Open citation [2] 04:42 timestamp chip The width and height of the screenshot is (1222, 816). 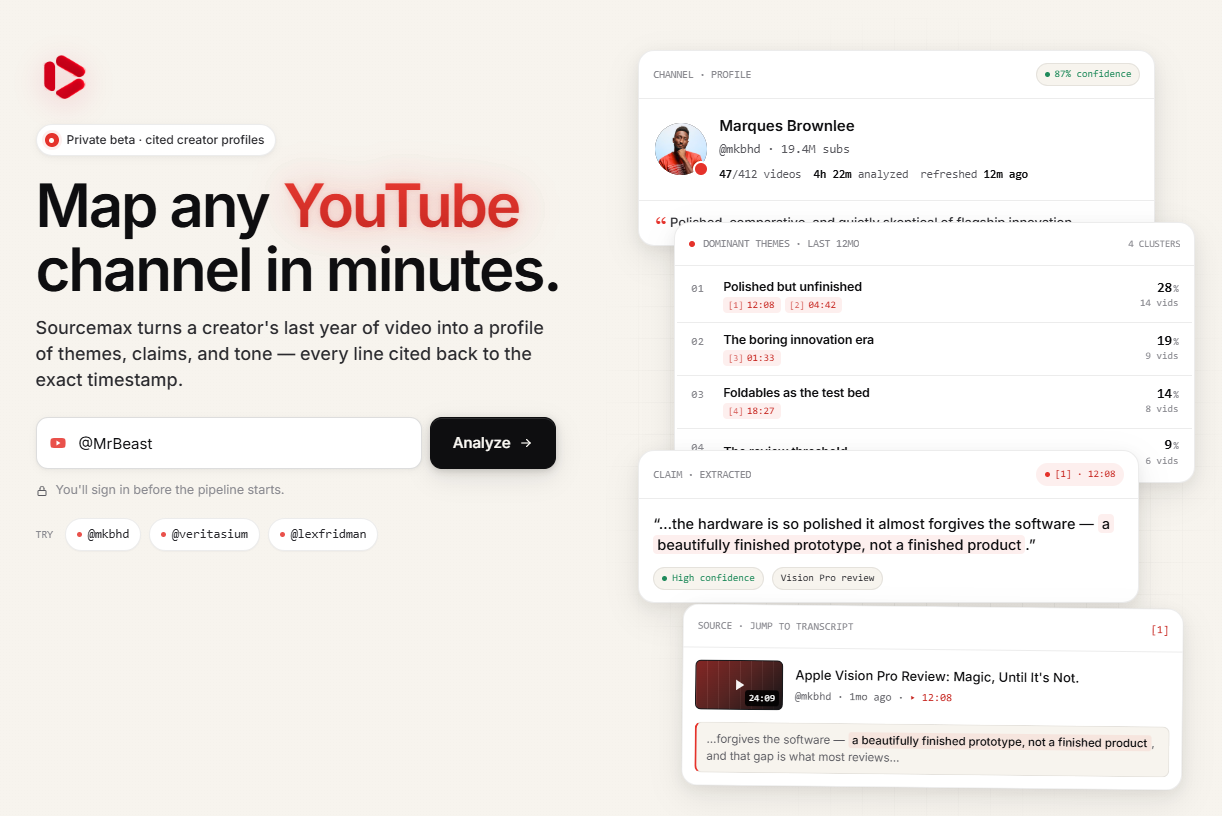pos(813,305)
